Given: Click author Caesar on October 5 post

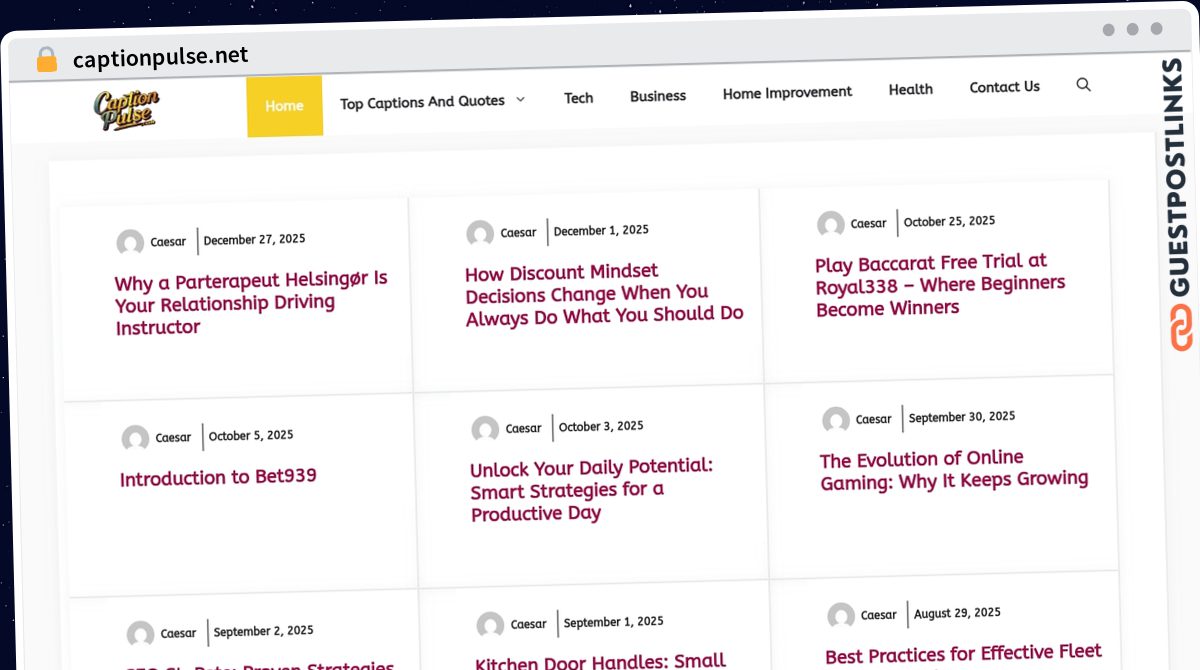Looking at the screenshot, I should pos(173,438).
